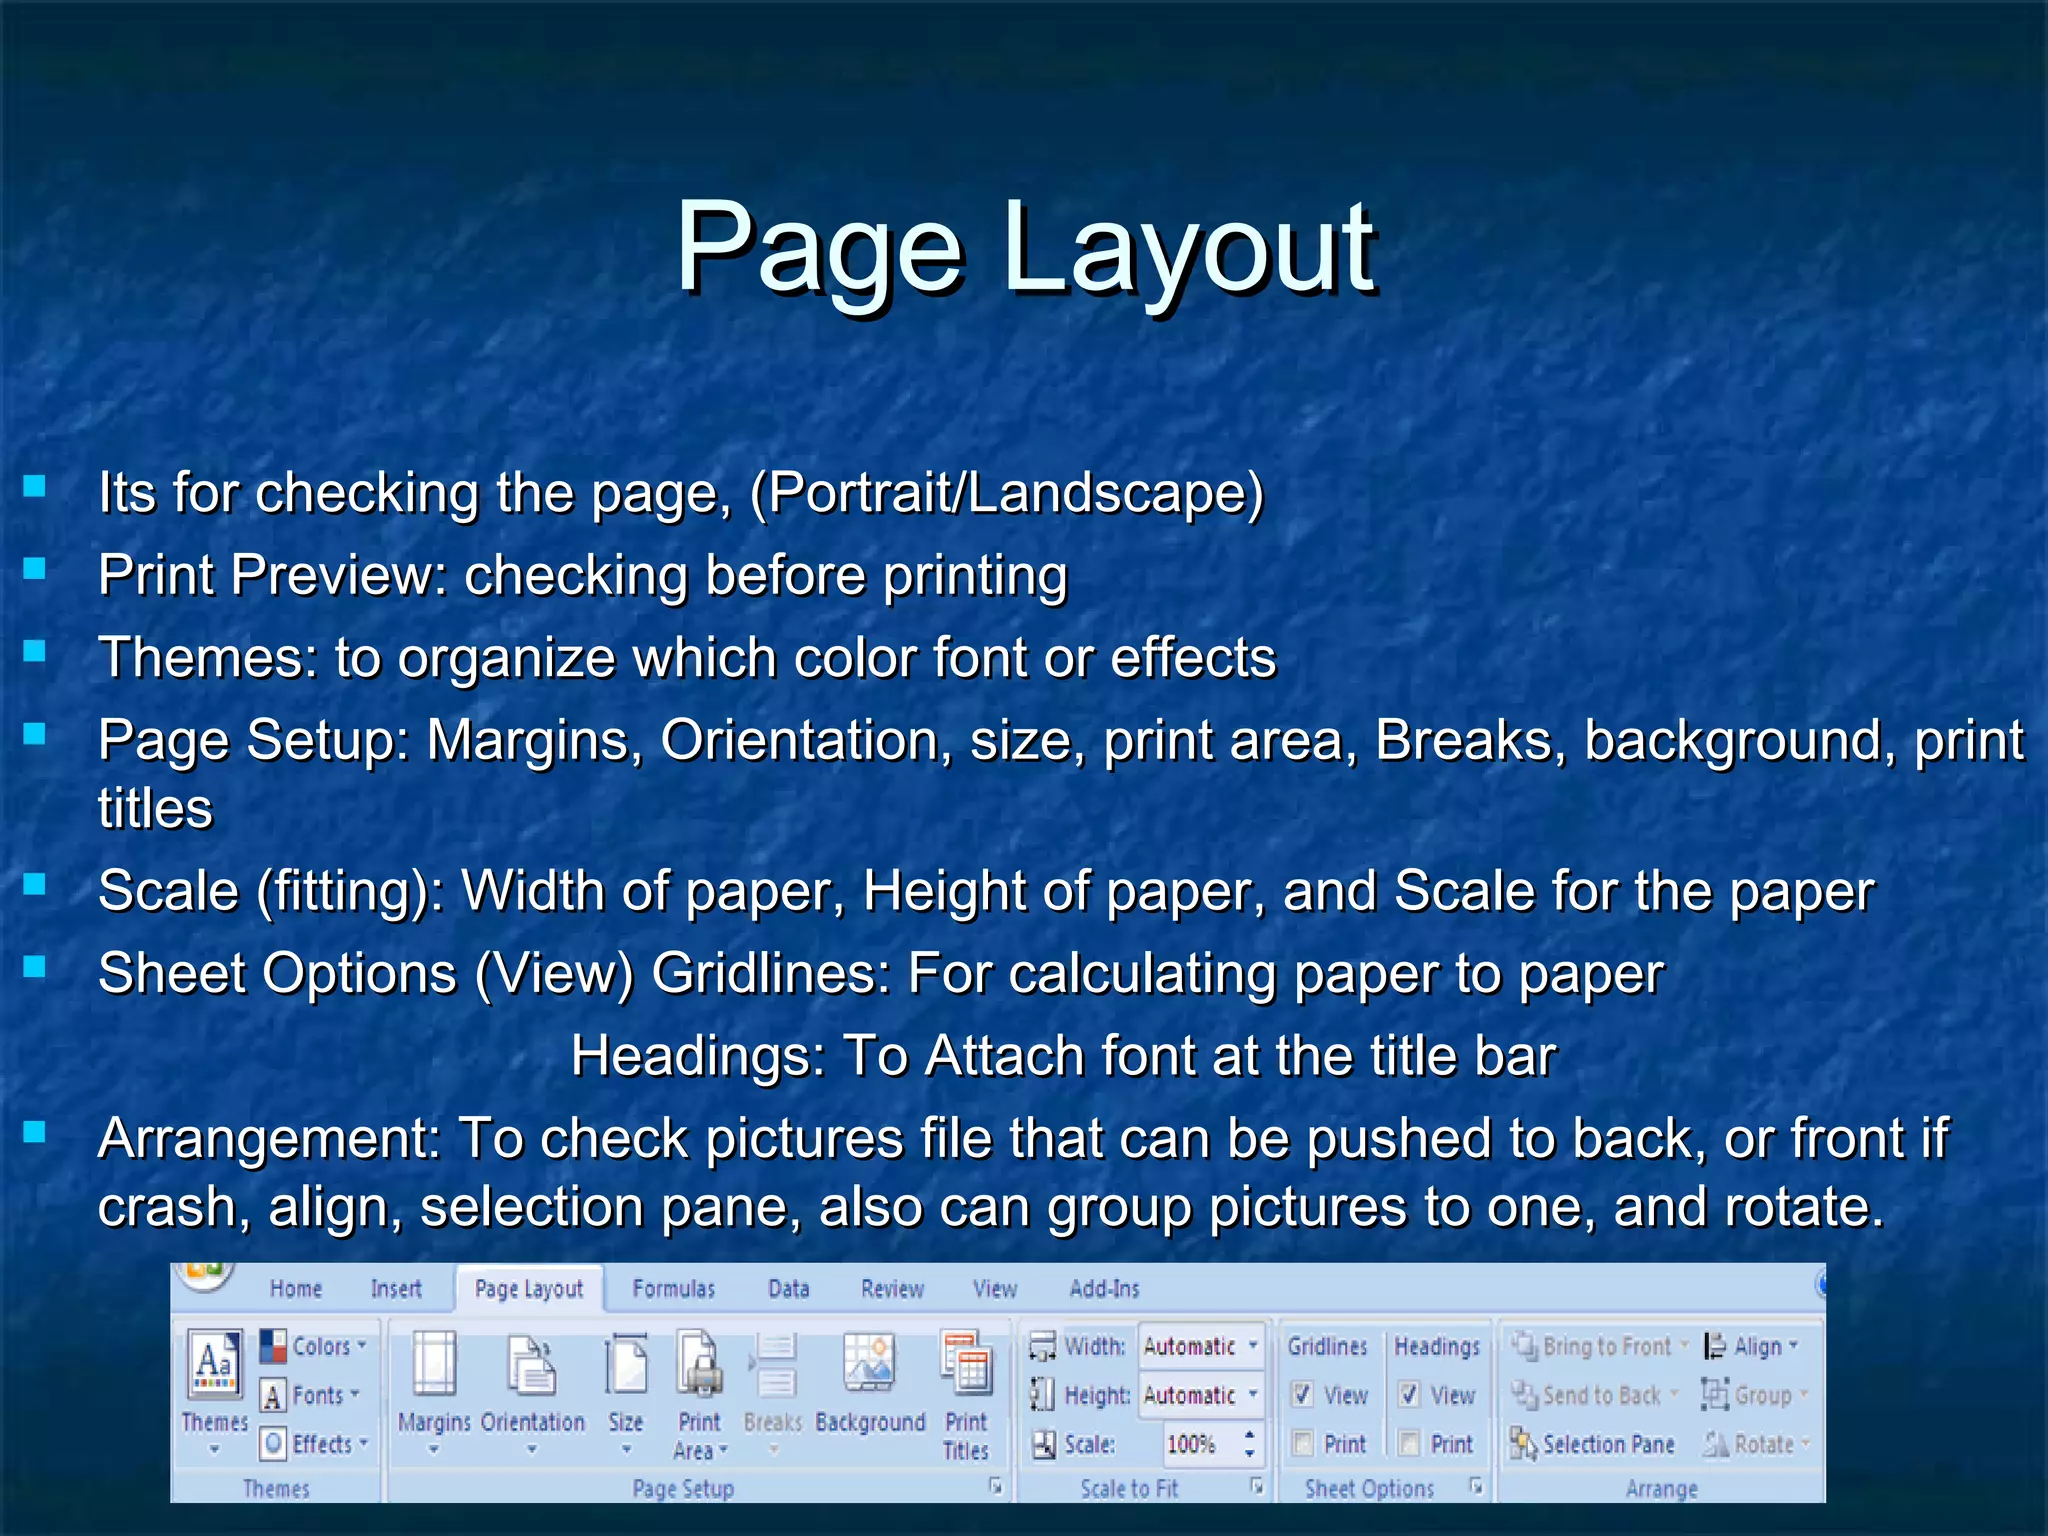Open Print Titles icon
The height and width of the screenshot is (1536, 2048).
tap(966, 1364)
